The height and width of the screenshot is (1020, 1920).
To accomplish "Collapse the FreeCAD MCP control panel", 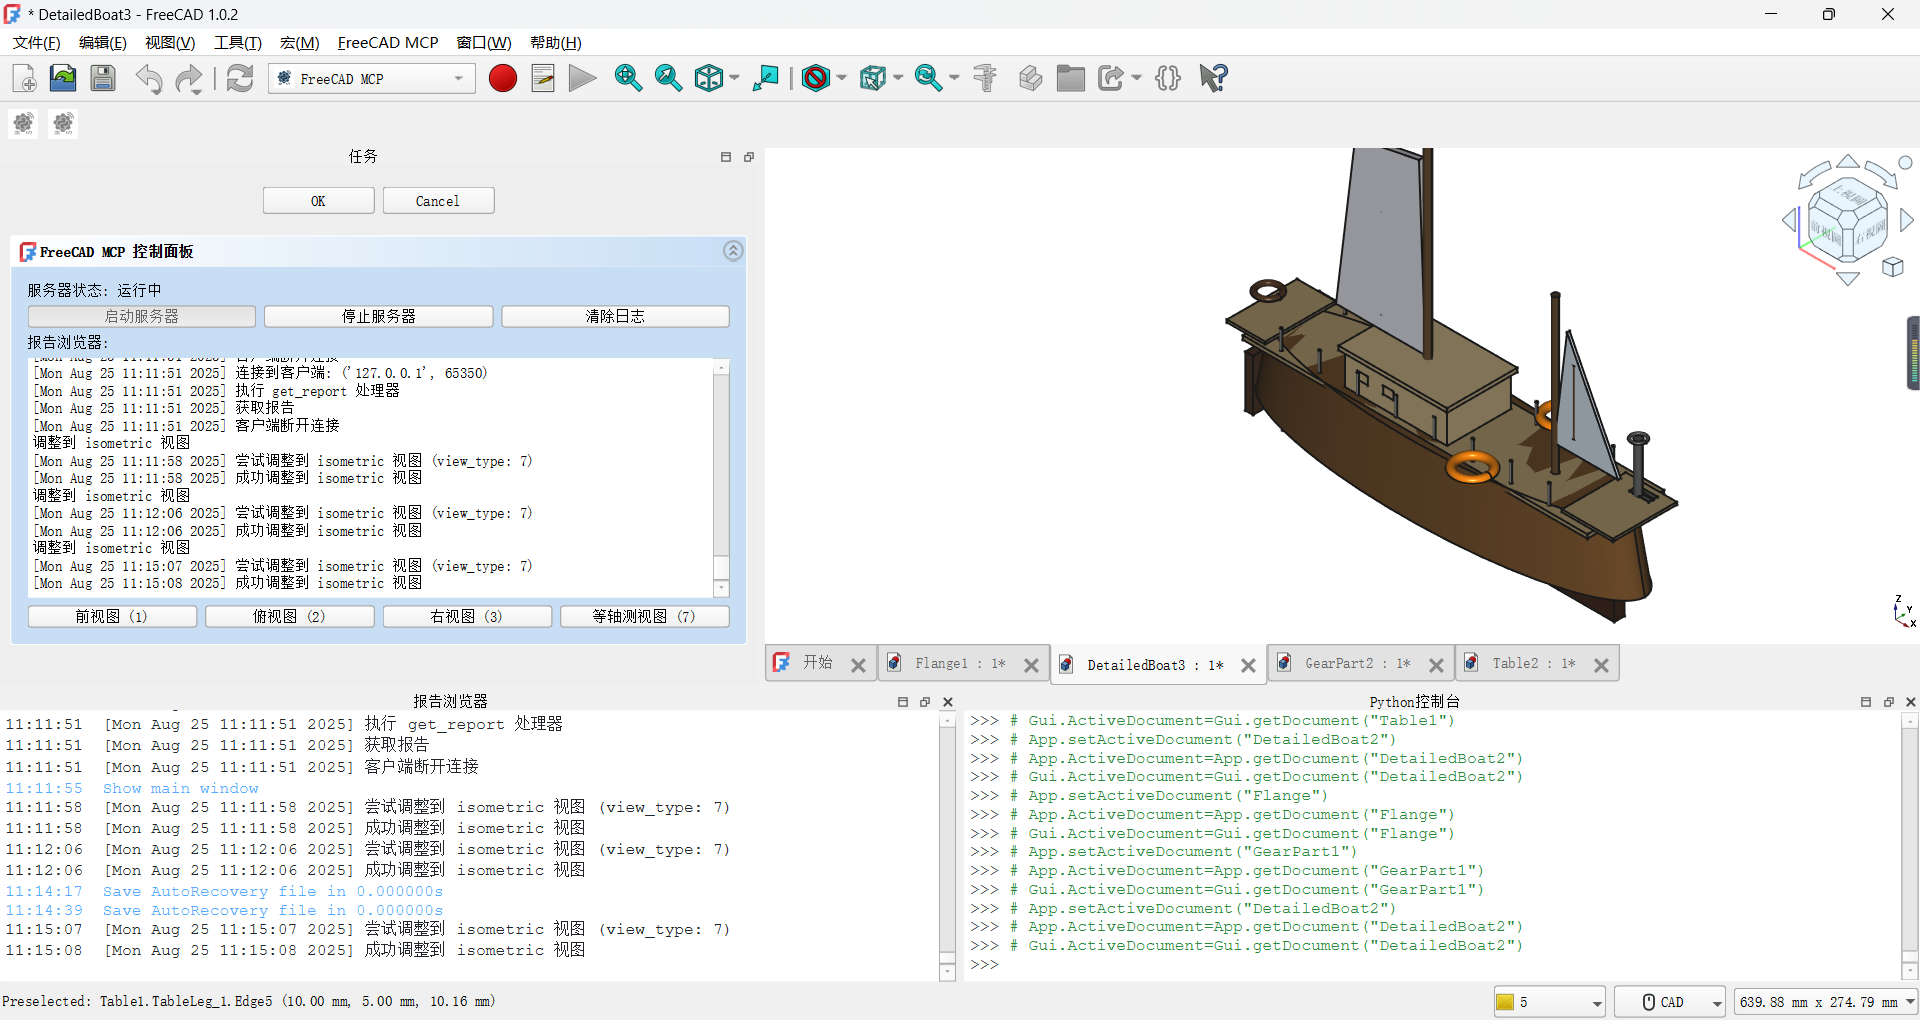I will point(733,250).
